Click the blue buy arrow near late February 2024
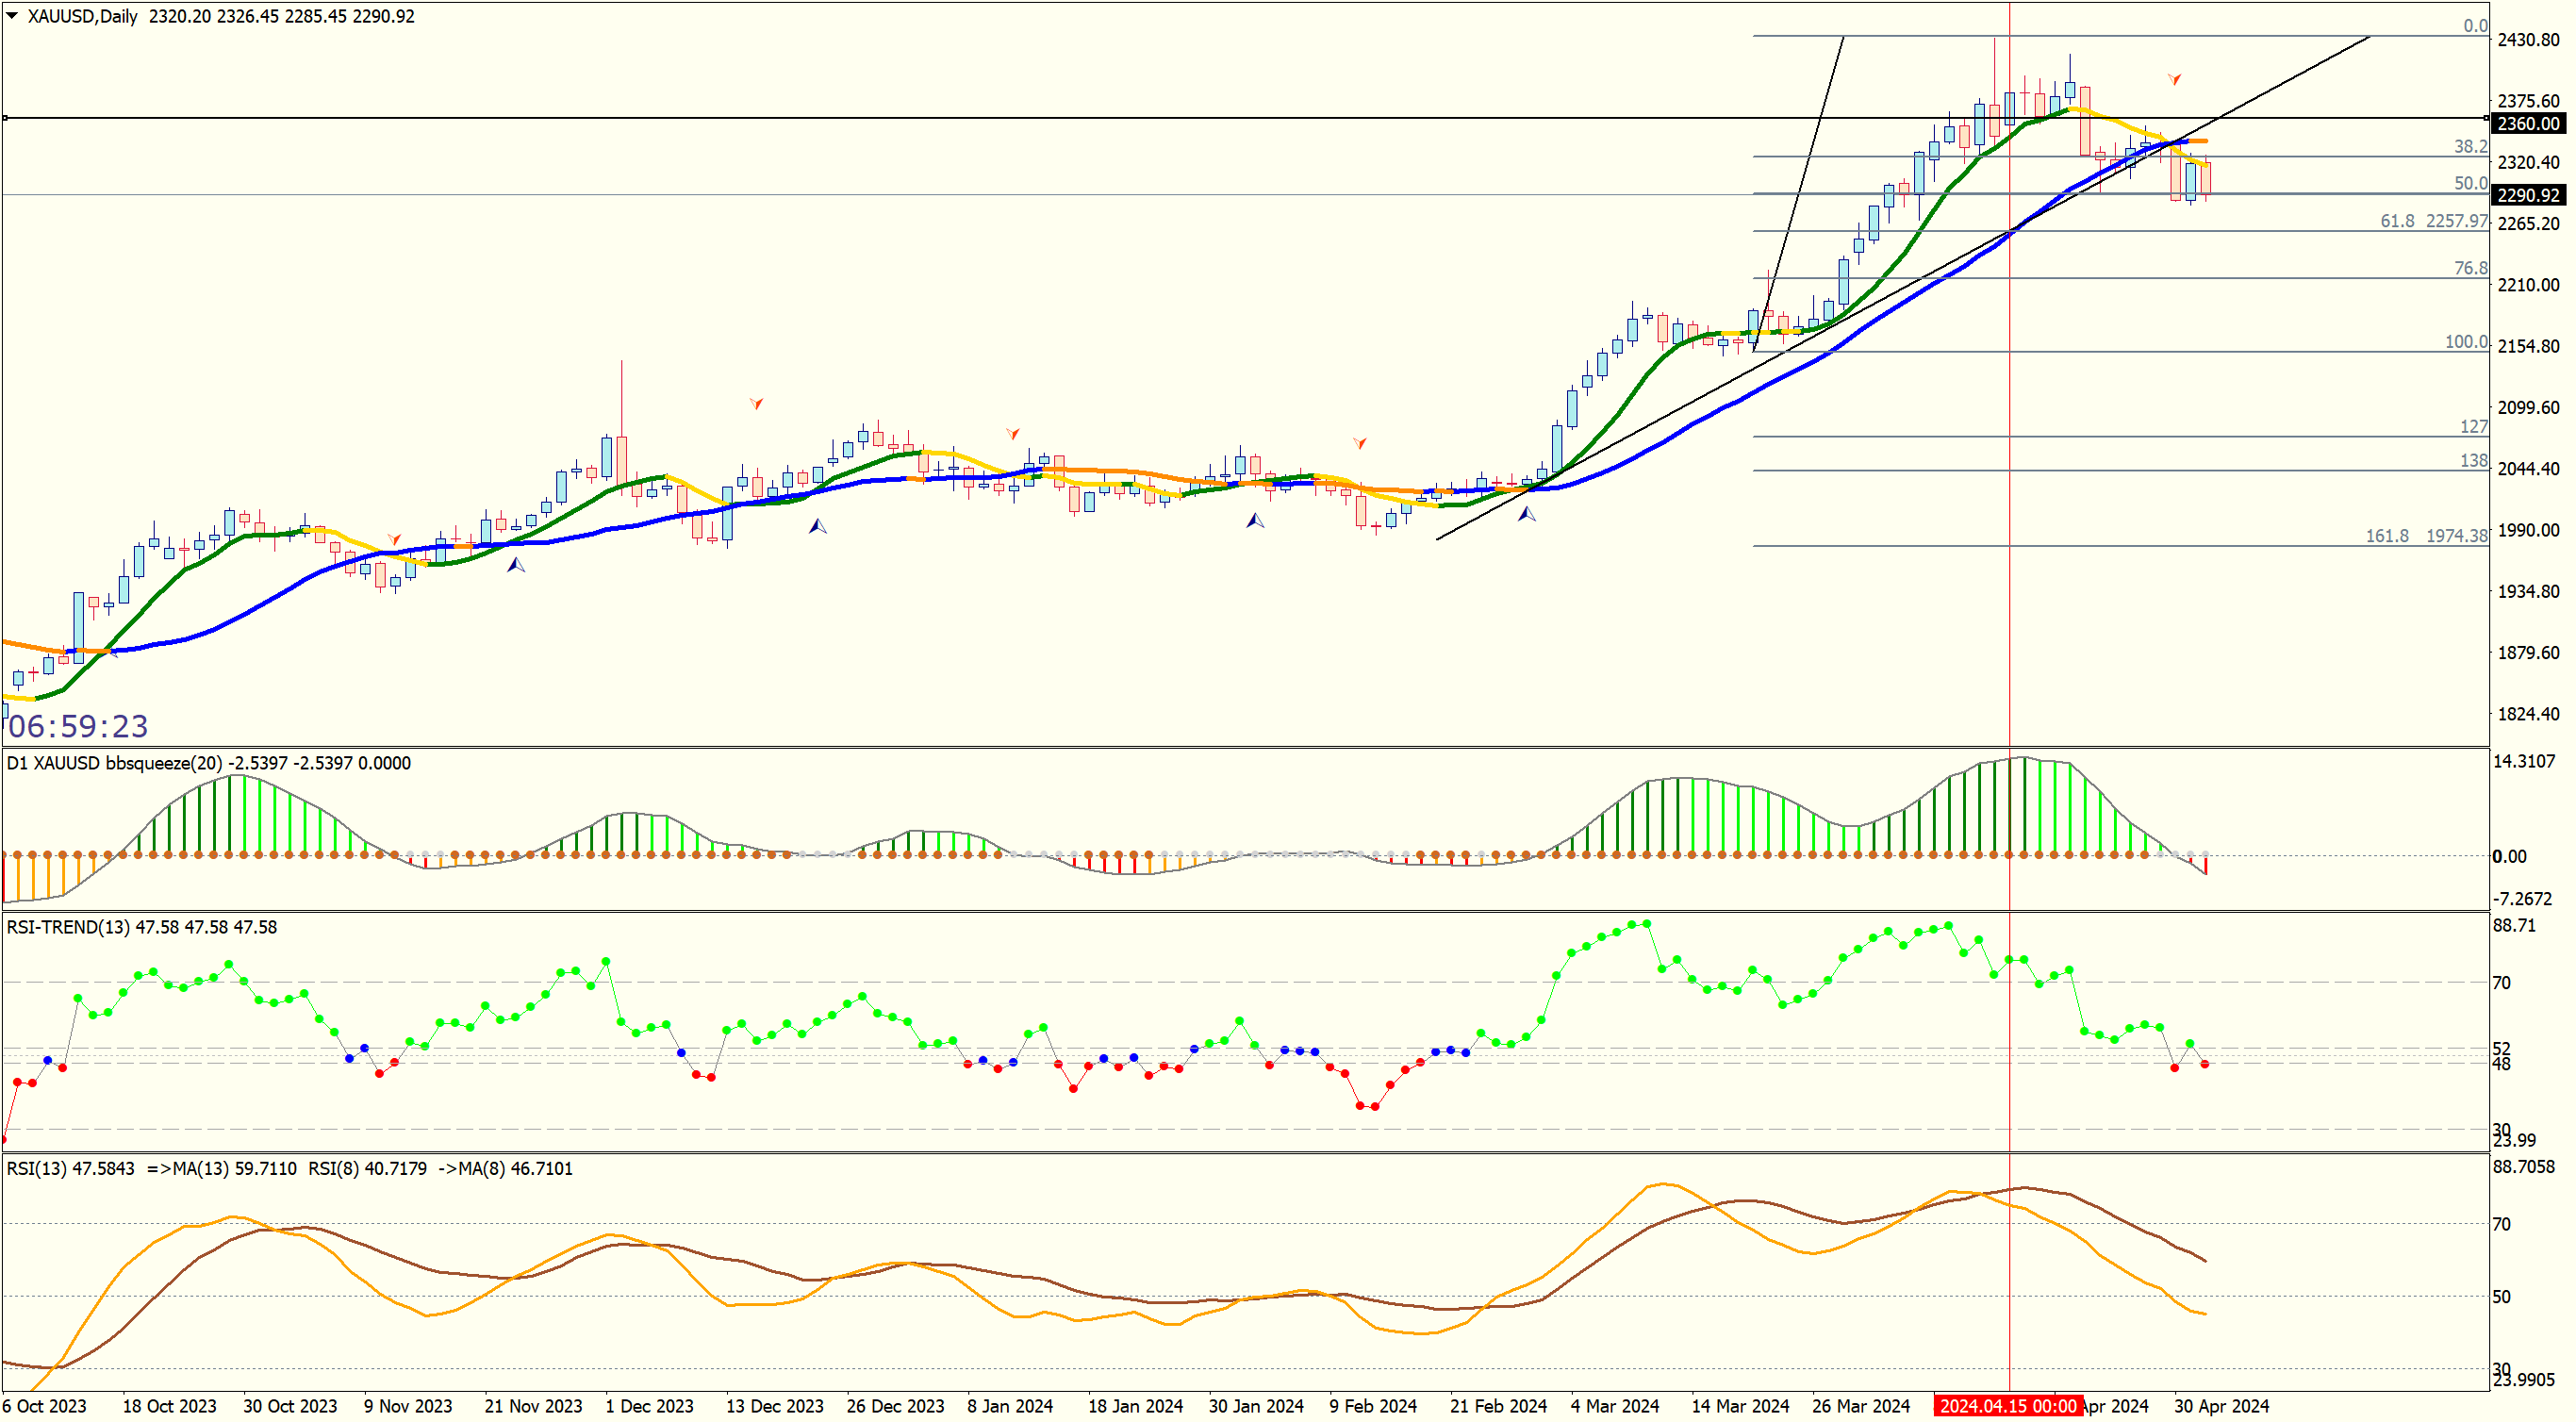This screenshot has width=2576, height=1422. click(1527, 514)
